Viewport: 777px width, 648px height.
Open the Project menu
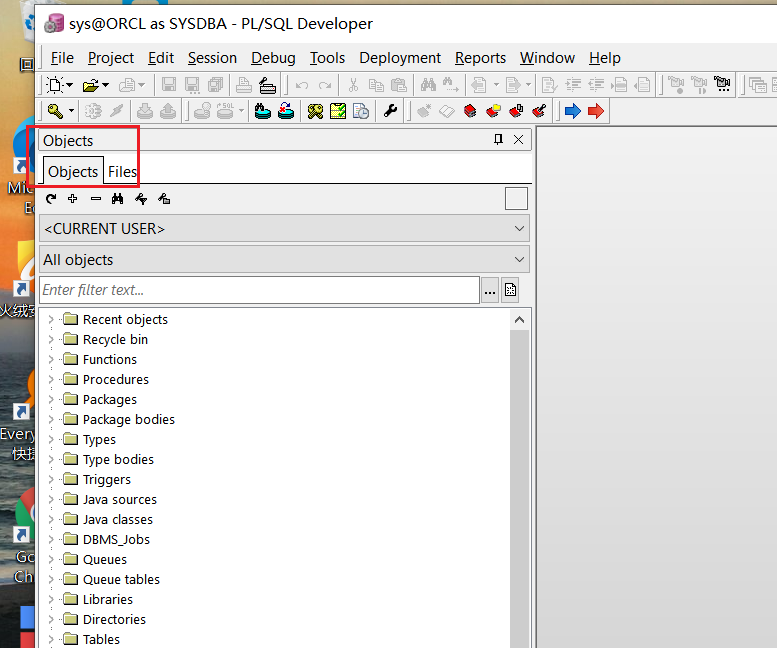point(111,58)
